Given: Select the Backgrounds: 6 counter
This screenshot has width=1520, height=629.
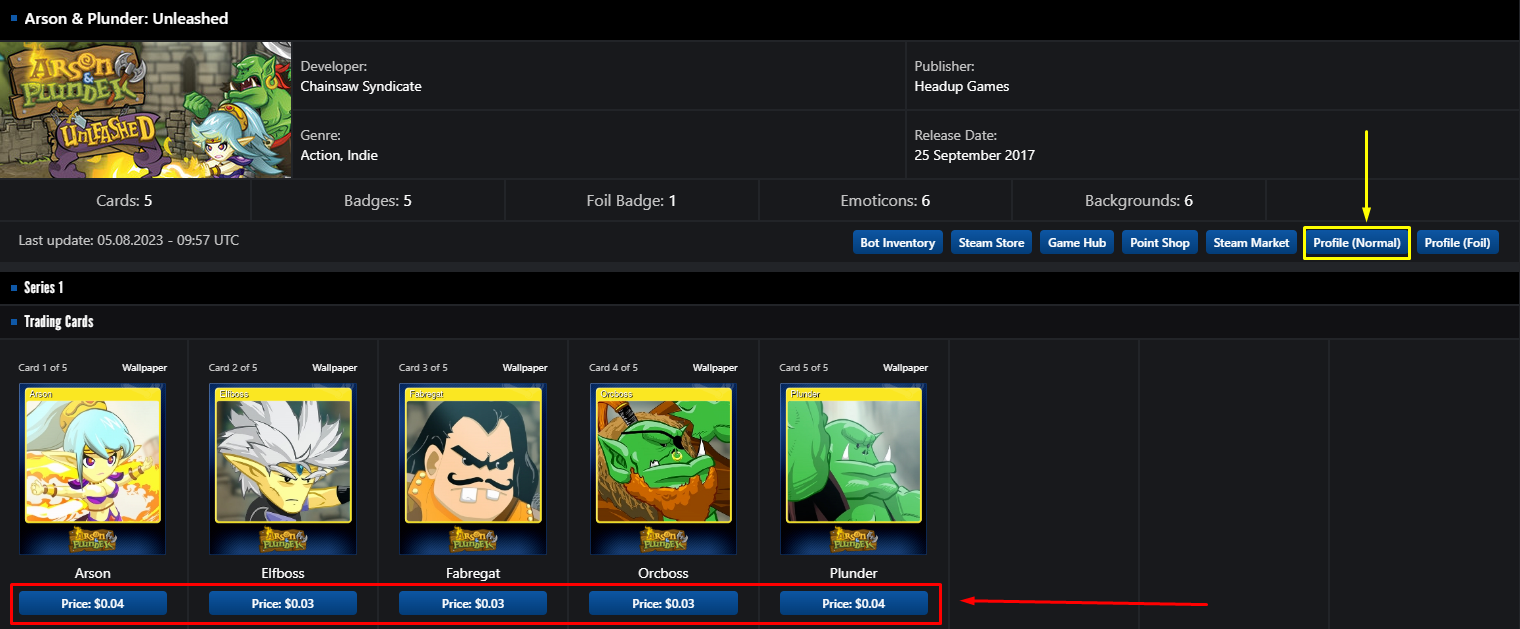Looking at the screenshot, I should point(1139,201).
